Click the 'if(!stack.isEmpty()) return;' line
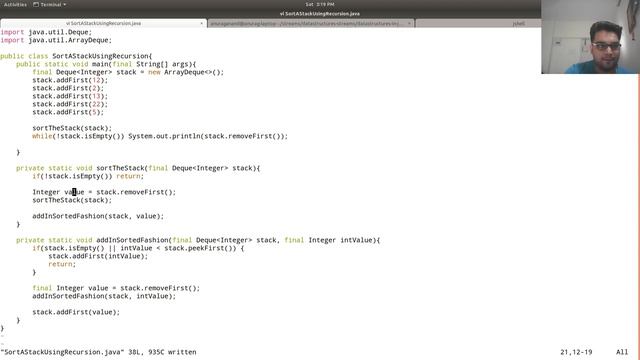Screen dimensions: 640x360 (88, 176)
